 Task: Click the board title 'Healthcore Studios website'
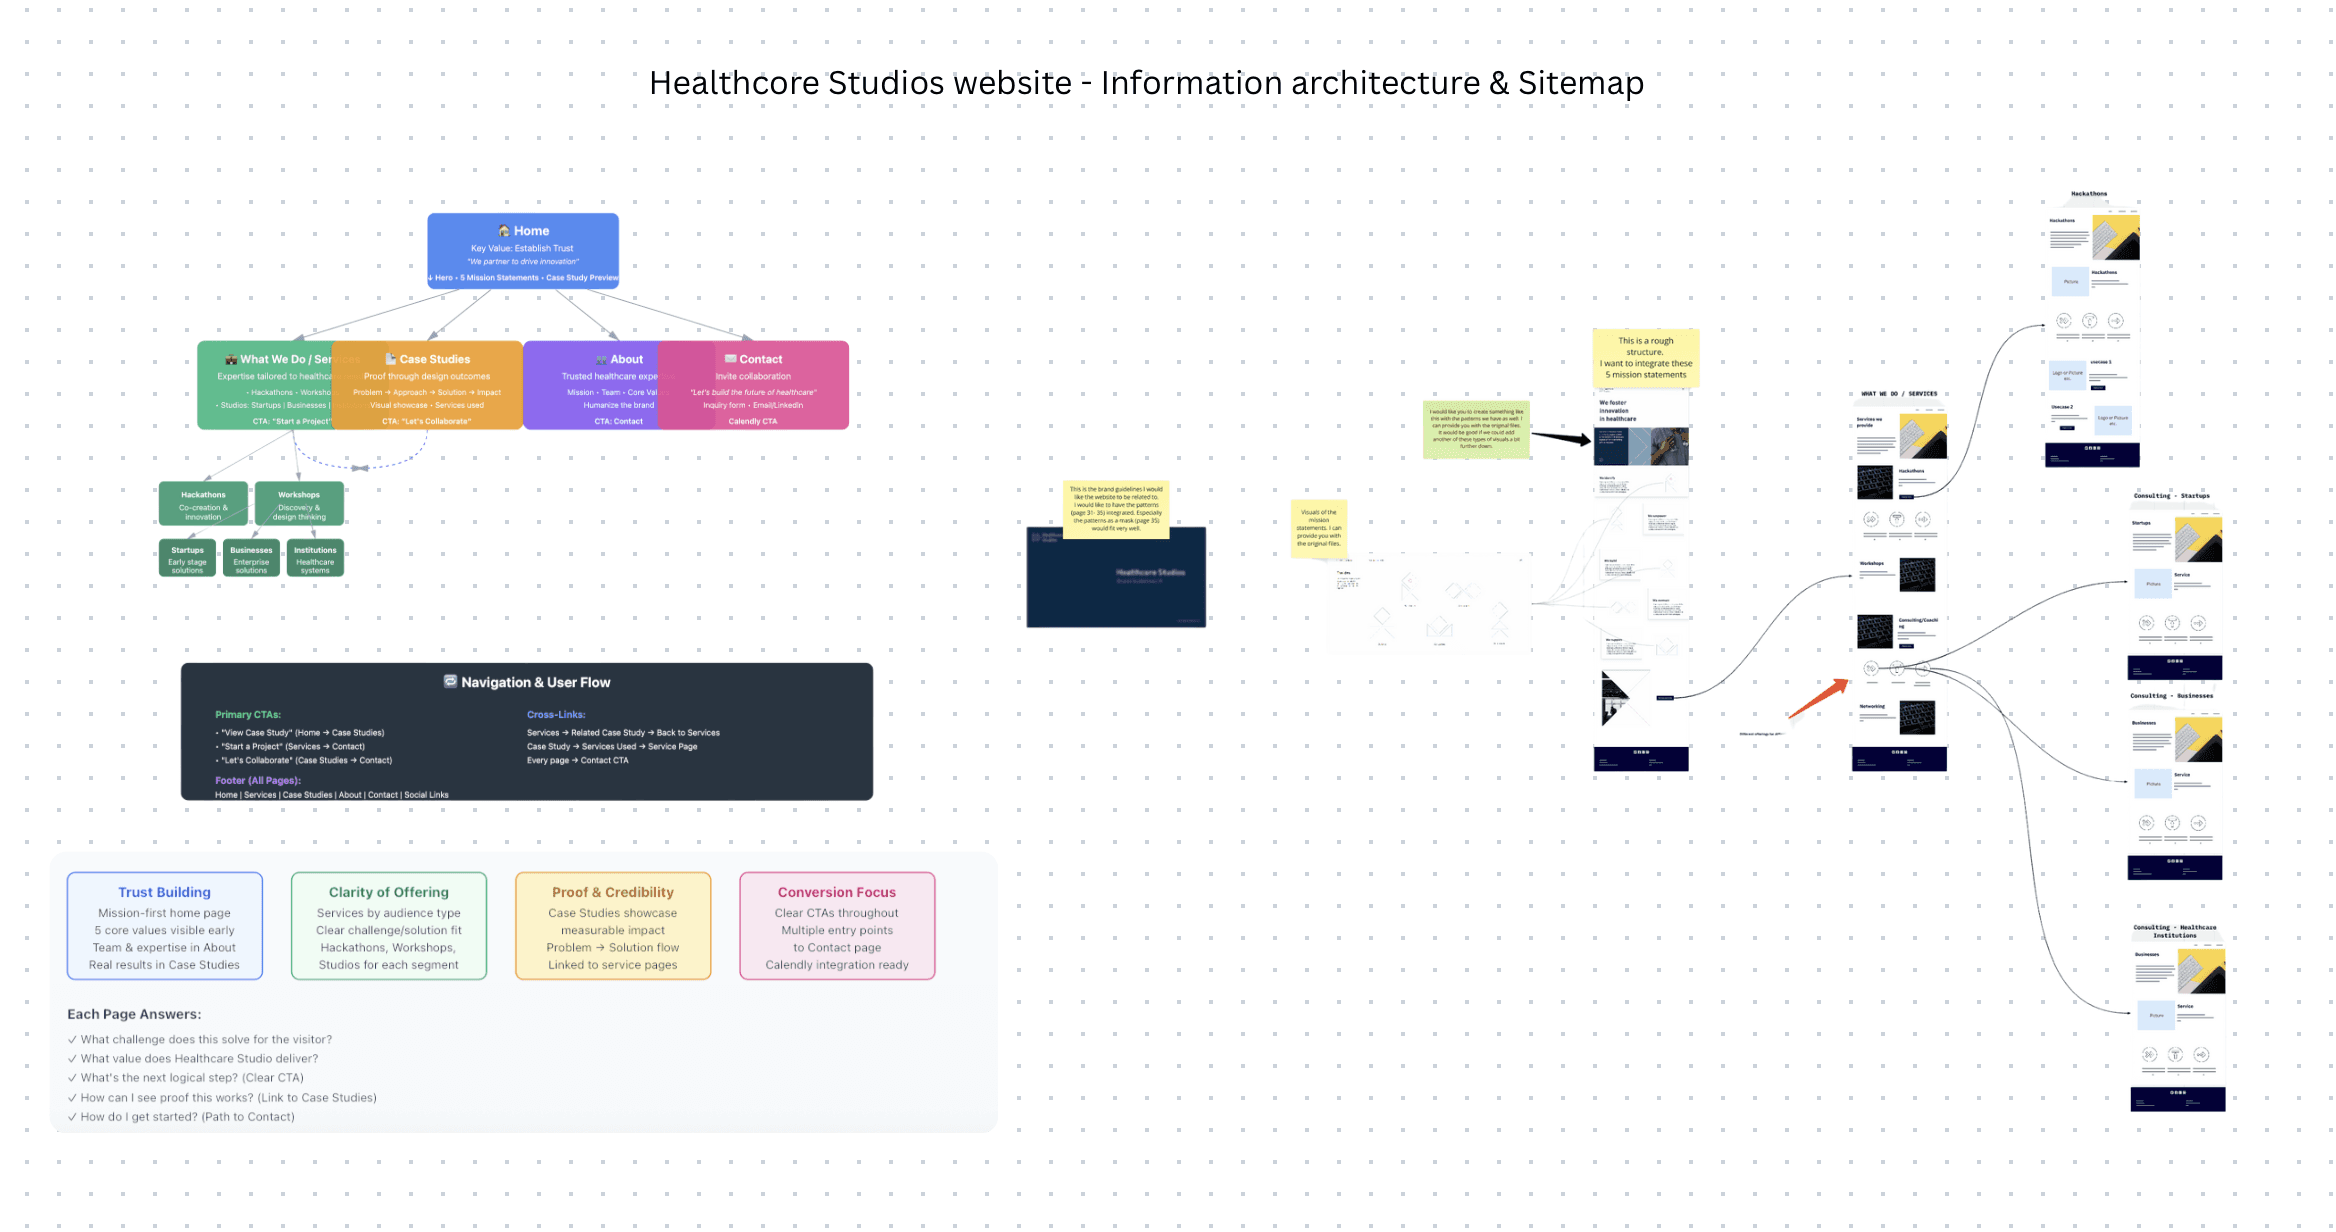coord(1146,83)
